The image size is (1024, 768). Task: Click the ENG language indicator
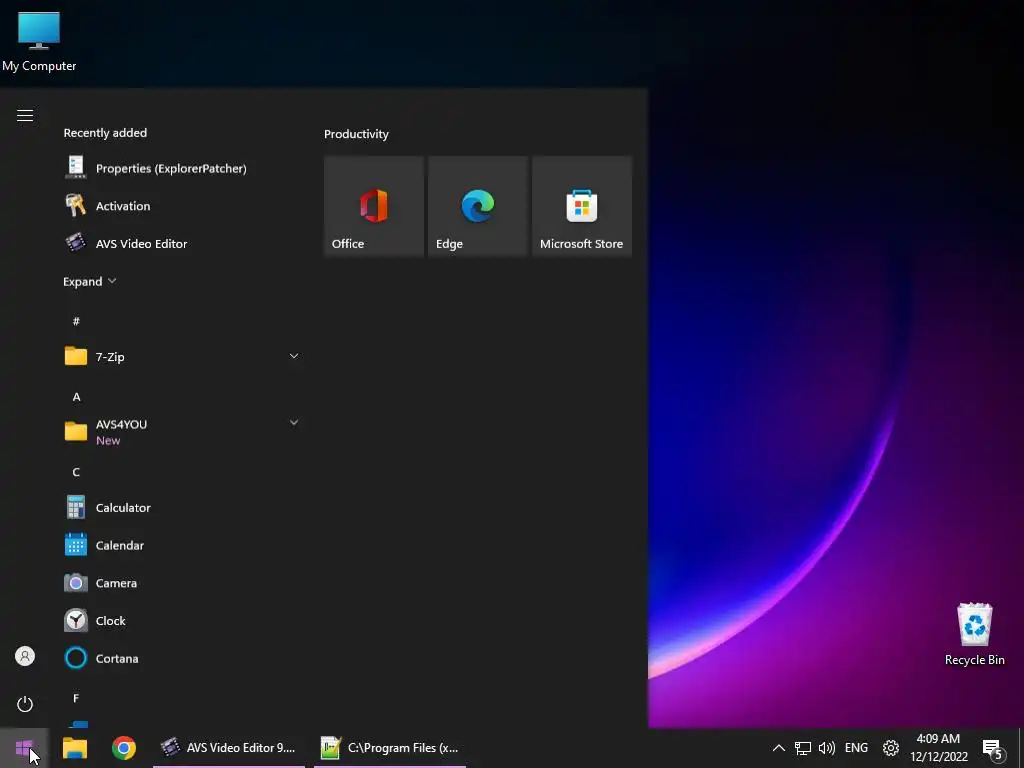point(856,748)
